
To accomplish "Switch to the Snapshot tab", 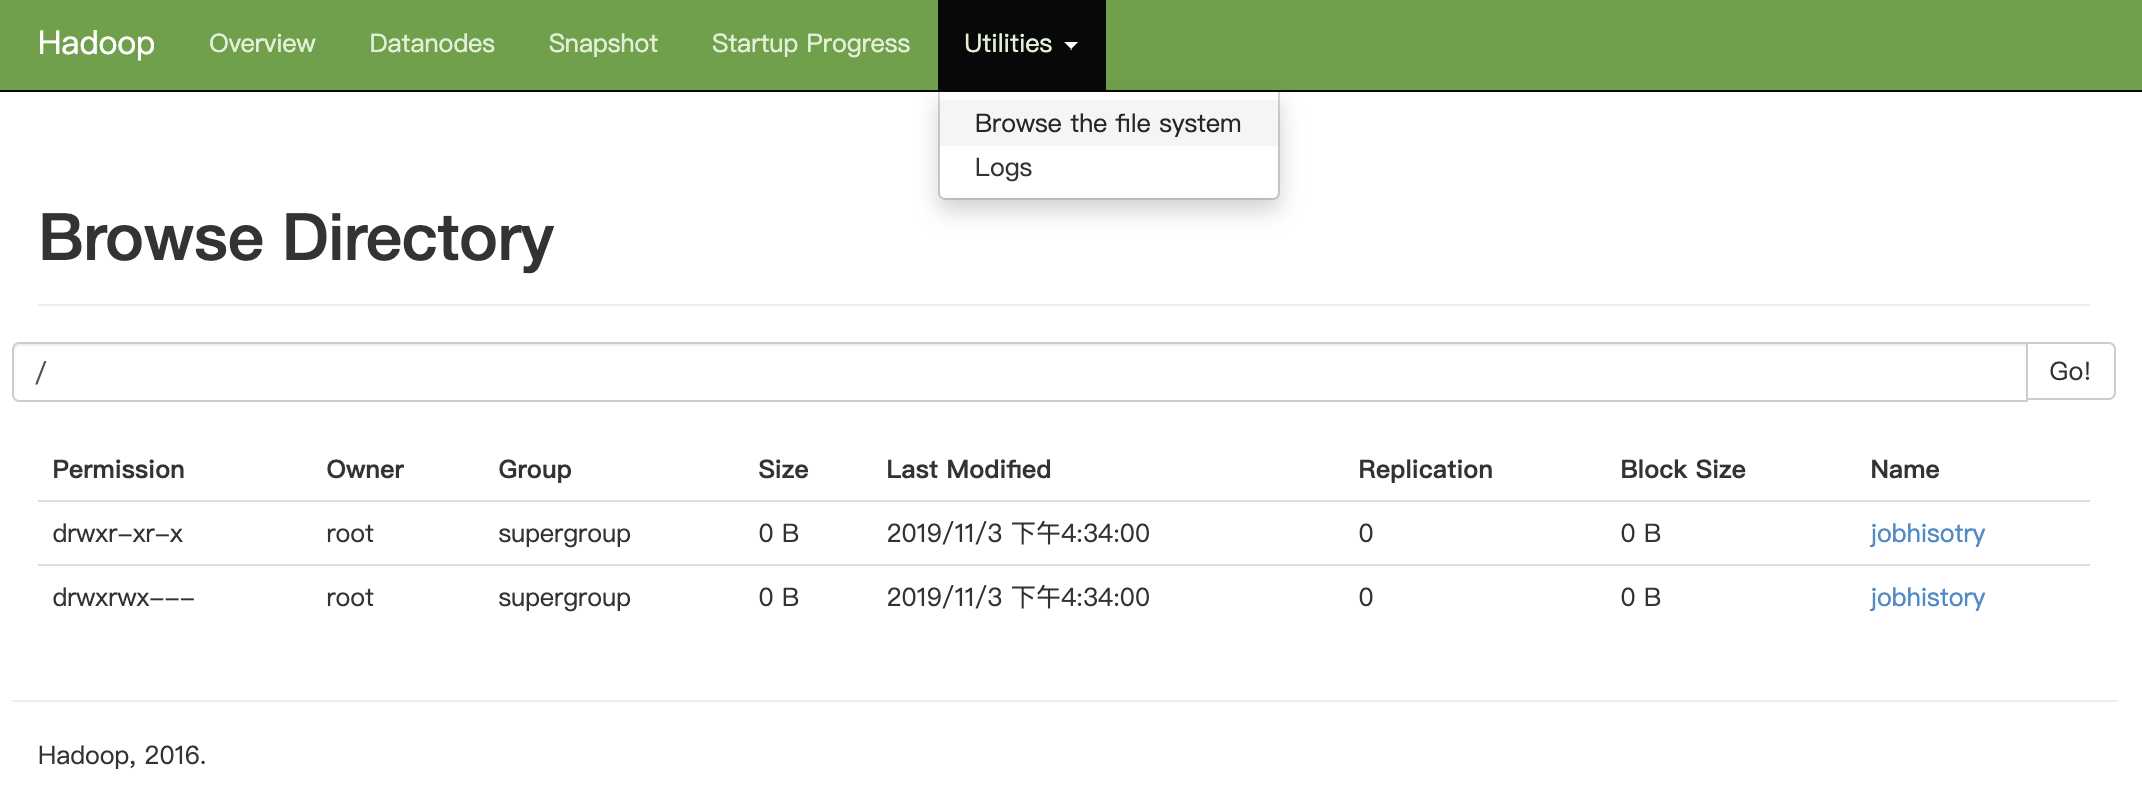I will [603, 44].
